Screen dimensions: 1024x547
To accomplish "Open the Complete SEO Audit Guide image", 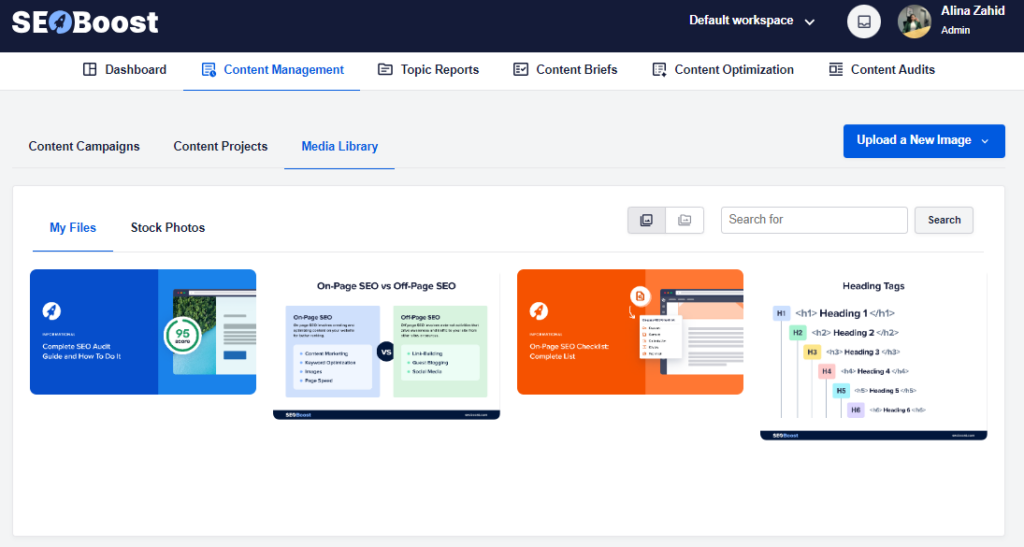I will coord(143,332).
